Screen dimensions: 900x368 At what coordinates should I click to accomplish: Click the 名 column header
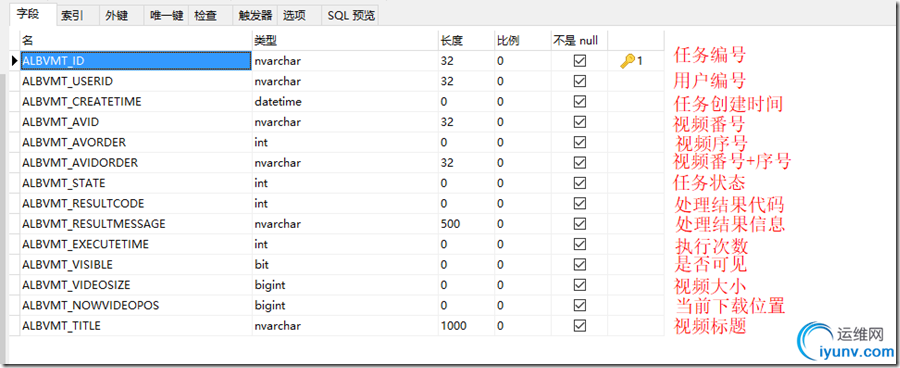(135, 41)
